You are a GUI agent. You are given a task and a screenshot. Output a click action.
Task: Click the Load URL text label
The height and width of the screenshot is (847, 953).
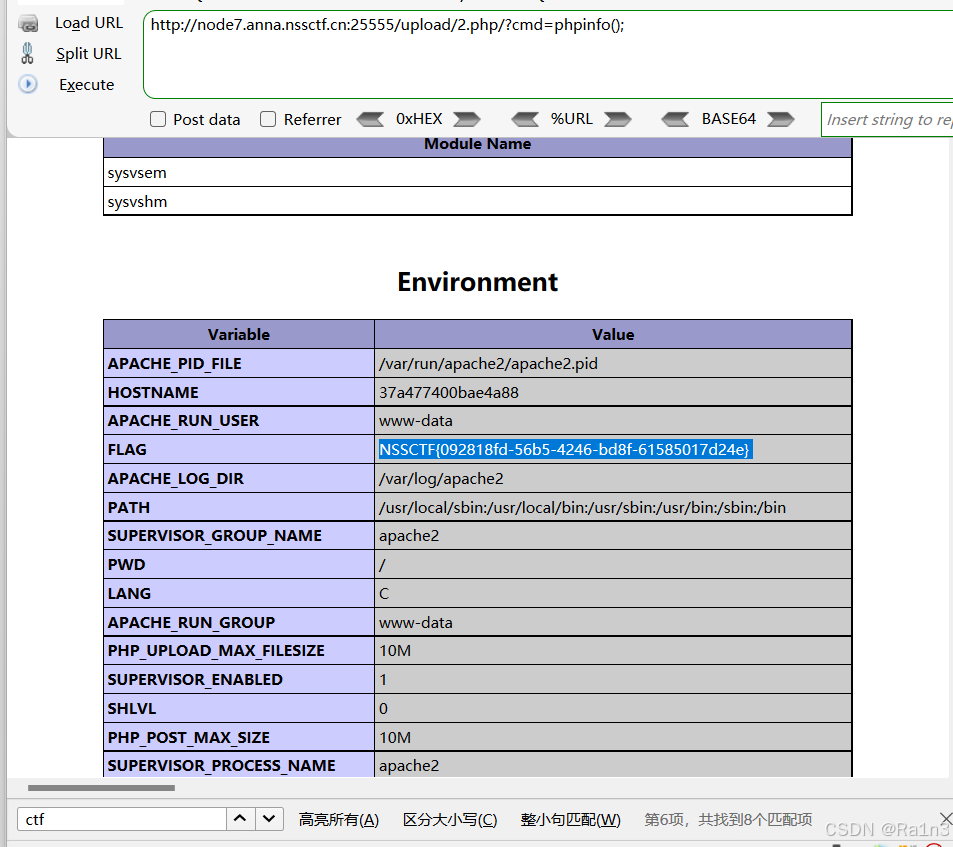89,22
